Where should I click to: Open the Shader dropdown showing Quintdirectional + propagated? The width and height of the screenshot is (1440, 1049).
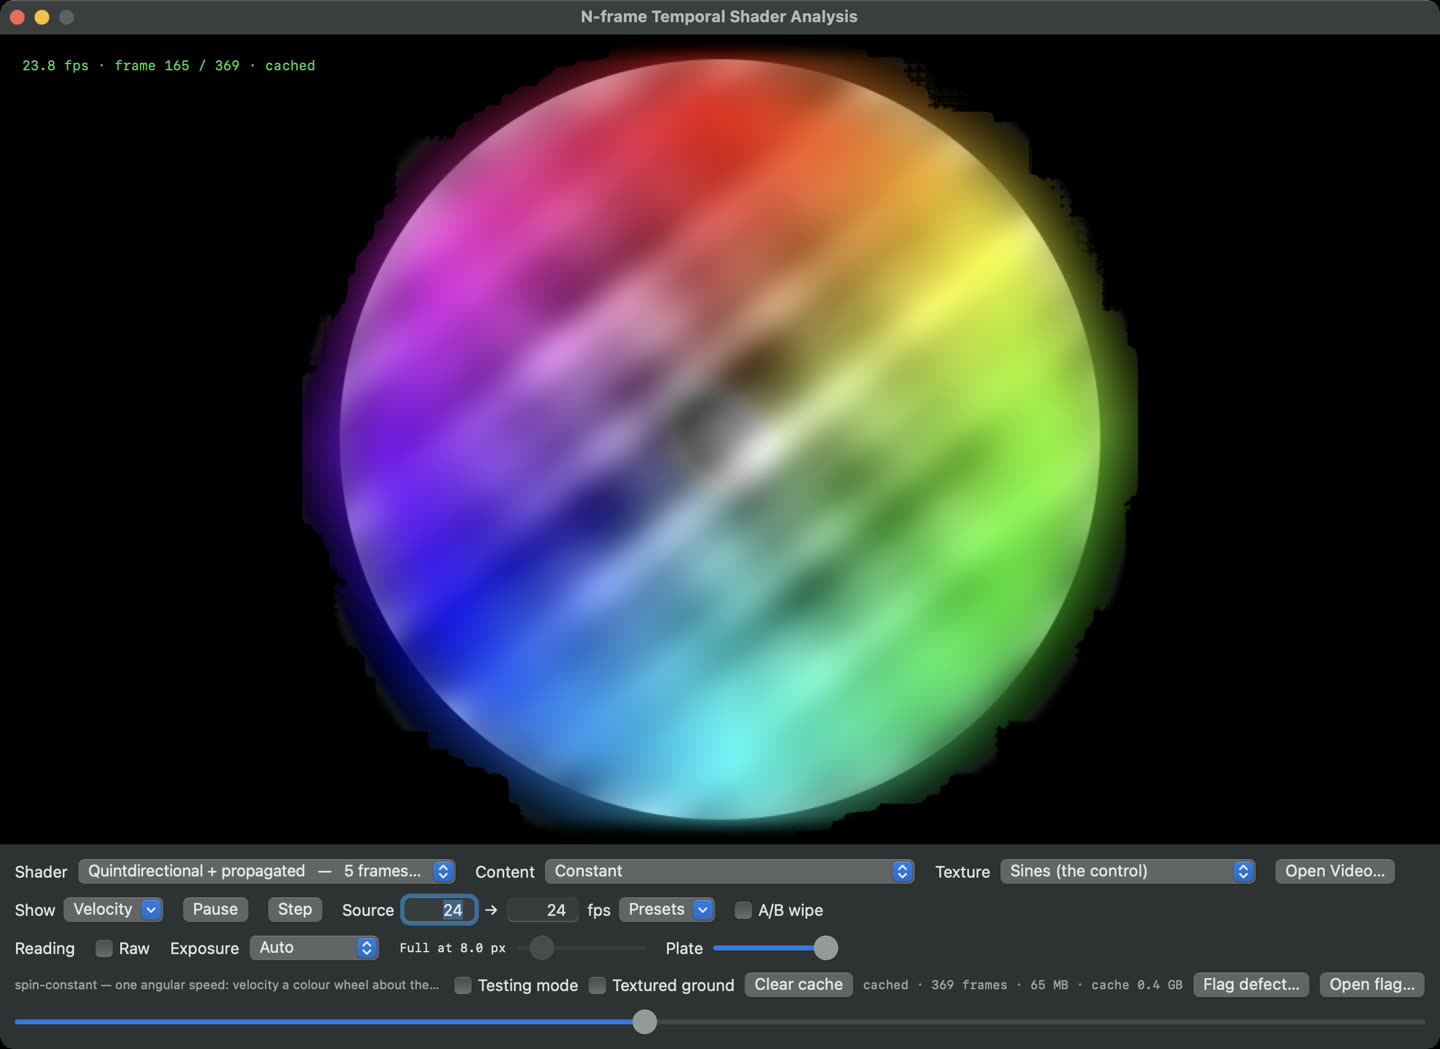266,871
